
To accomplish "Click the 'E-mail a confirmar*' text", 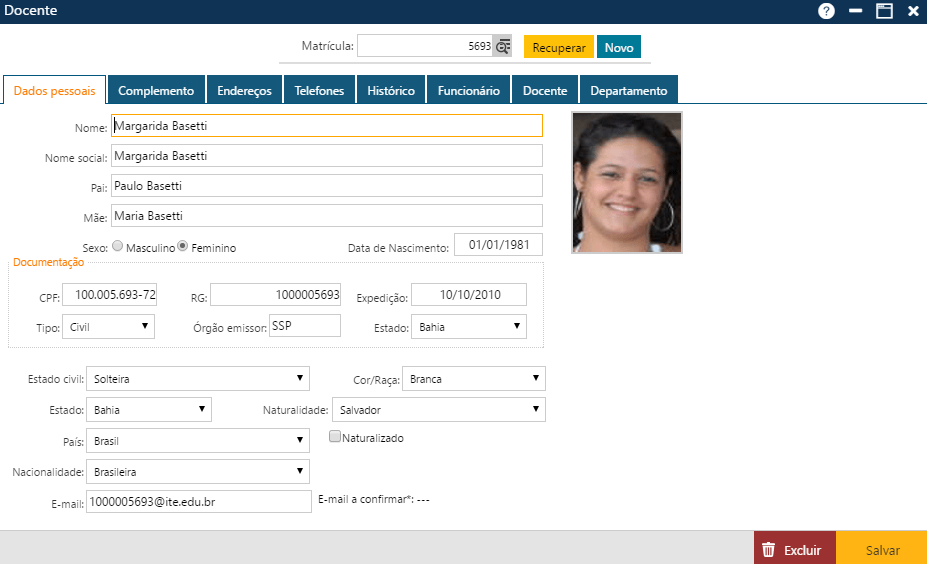I will coord(365,500).
